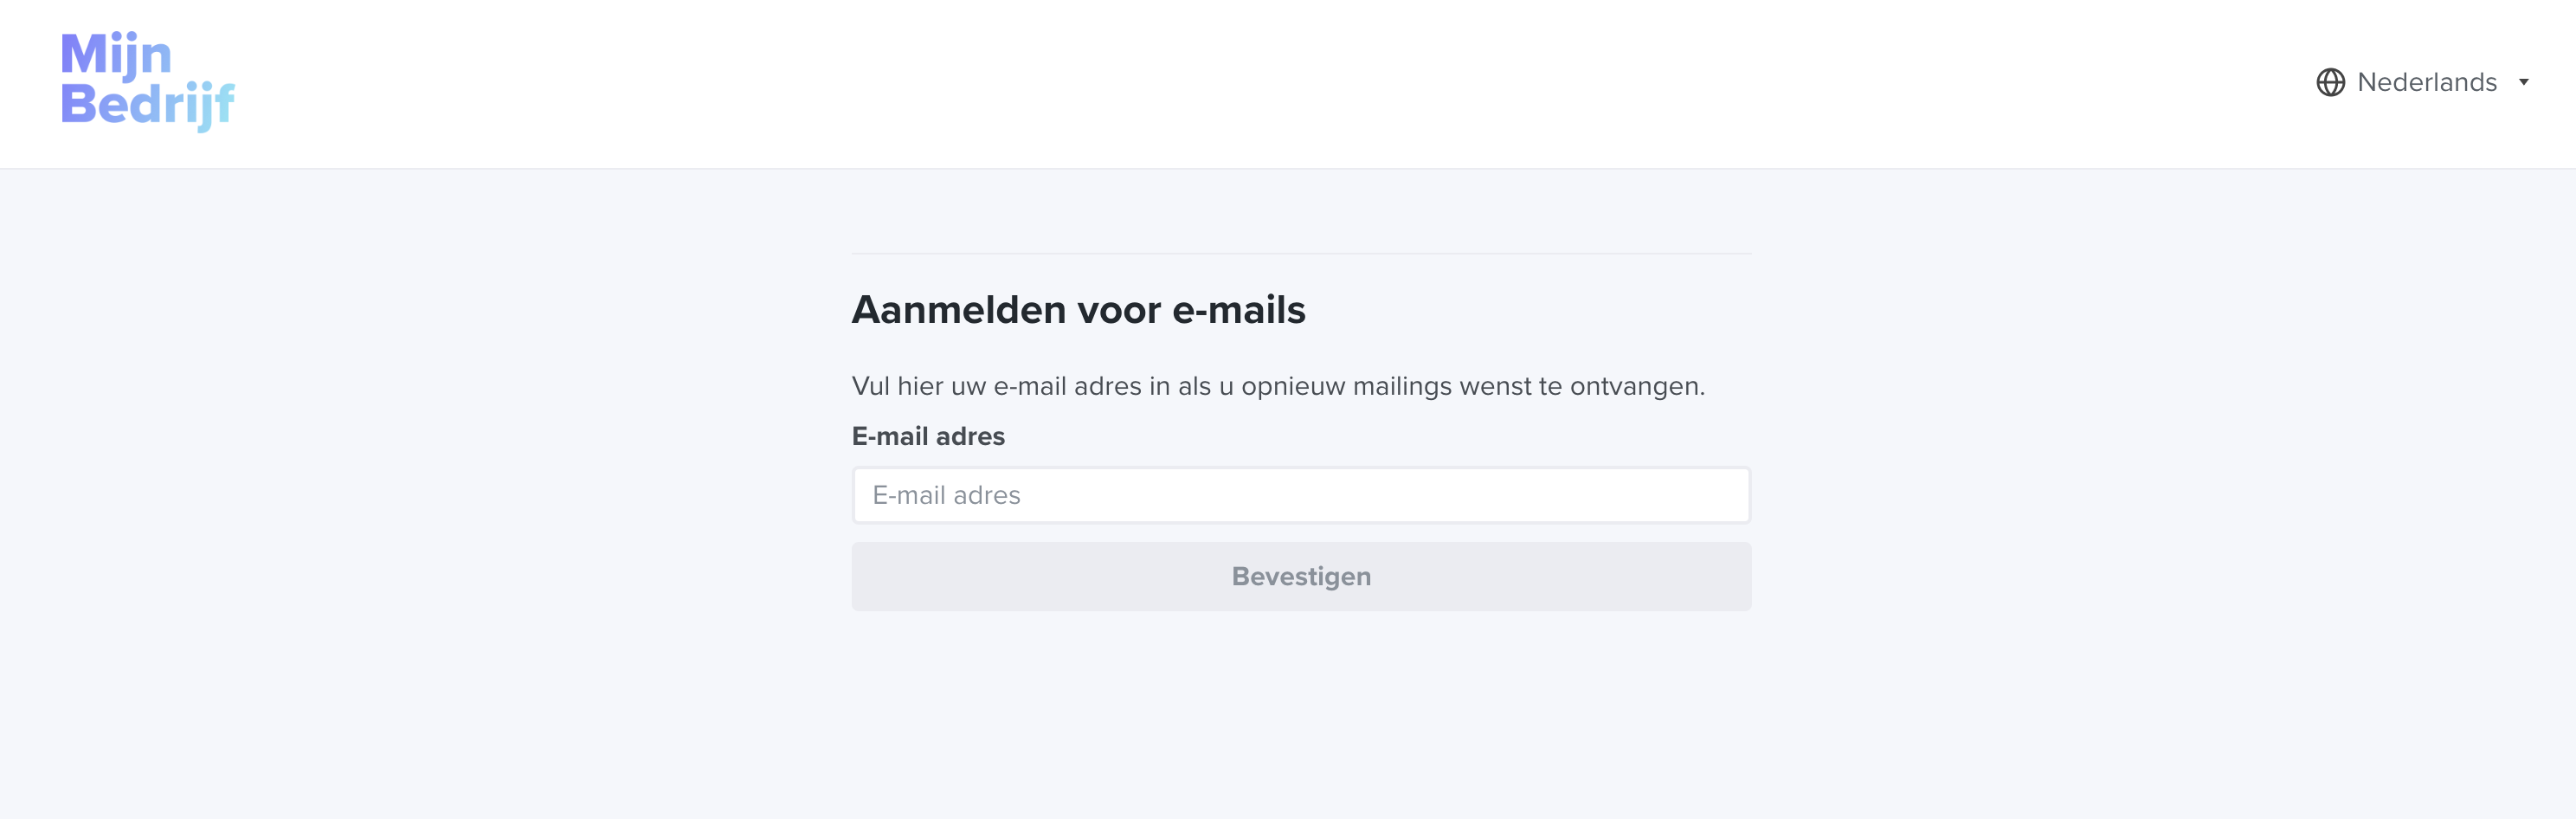Click the bold E-mail adres field label
2576x819 pixels.
coord(927,436)
